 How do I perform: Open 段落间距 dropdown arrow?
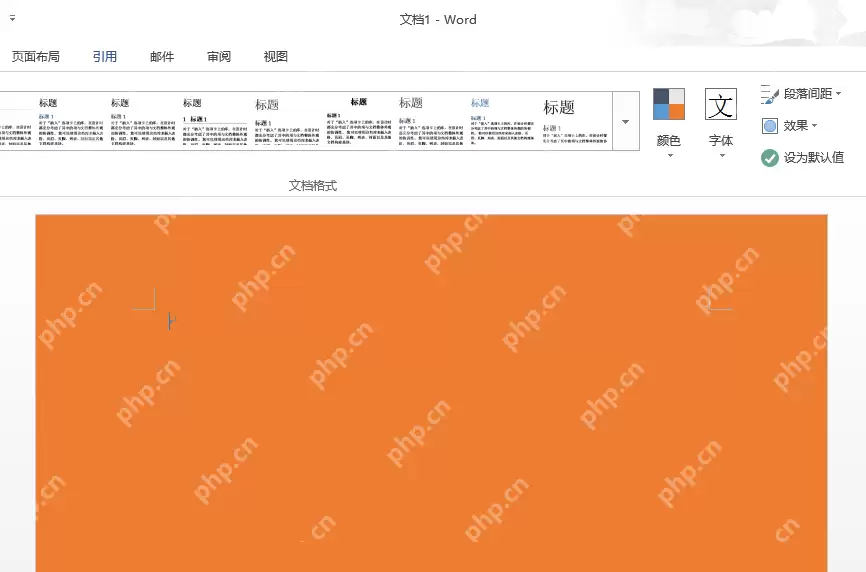click(838, 93)
